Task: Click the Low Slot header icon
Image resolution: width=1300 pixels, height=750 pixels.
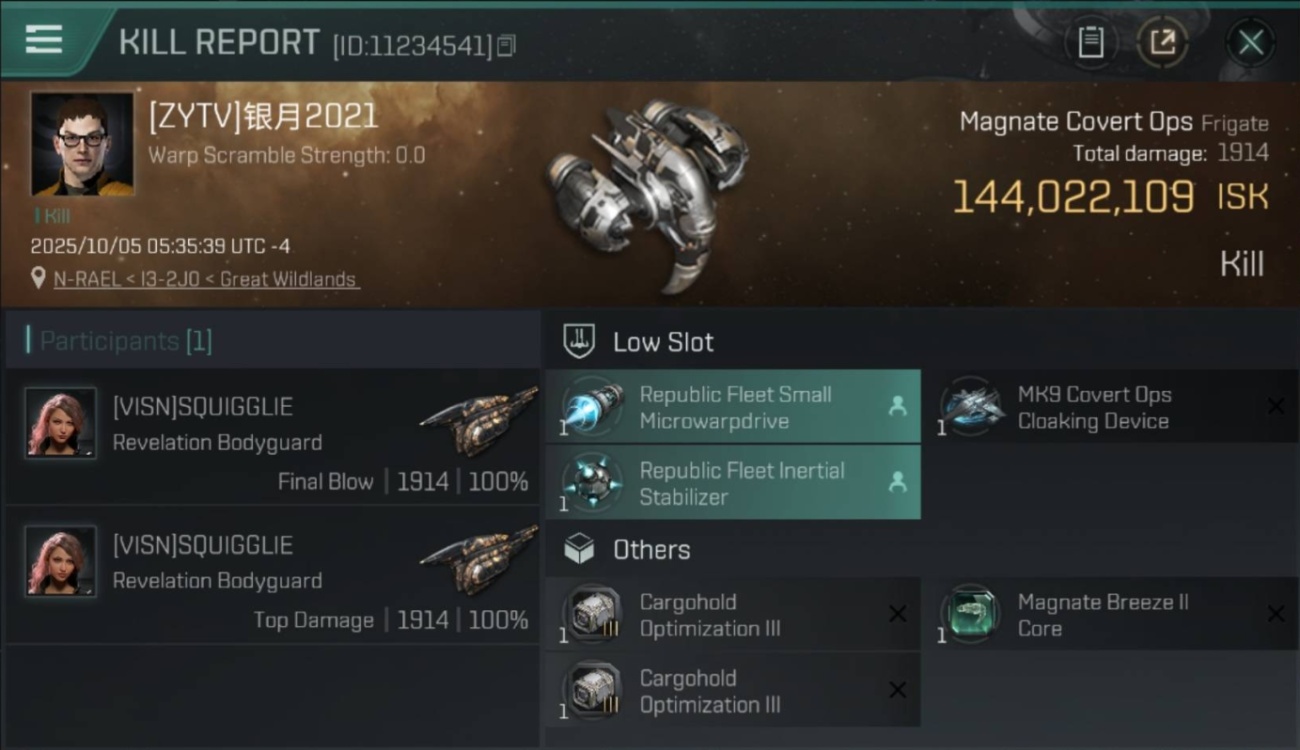Action: pos(579,341)
